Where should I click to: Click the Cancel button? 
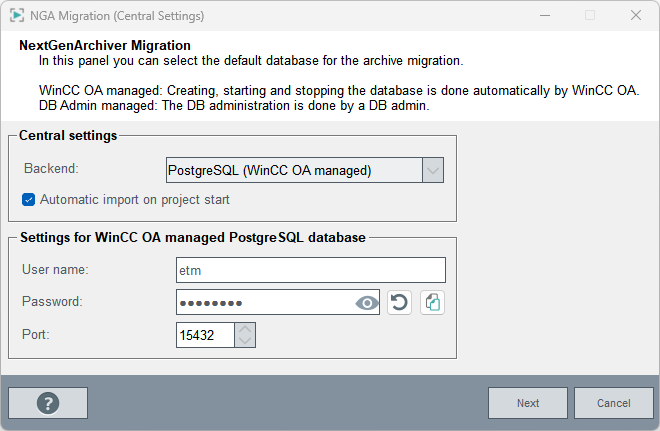pos(613,403)
